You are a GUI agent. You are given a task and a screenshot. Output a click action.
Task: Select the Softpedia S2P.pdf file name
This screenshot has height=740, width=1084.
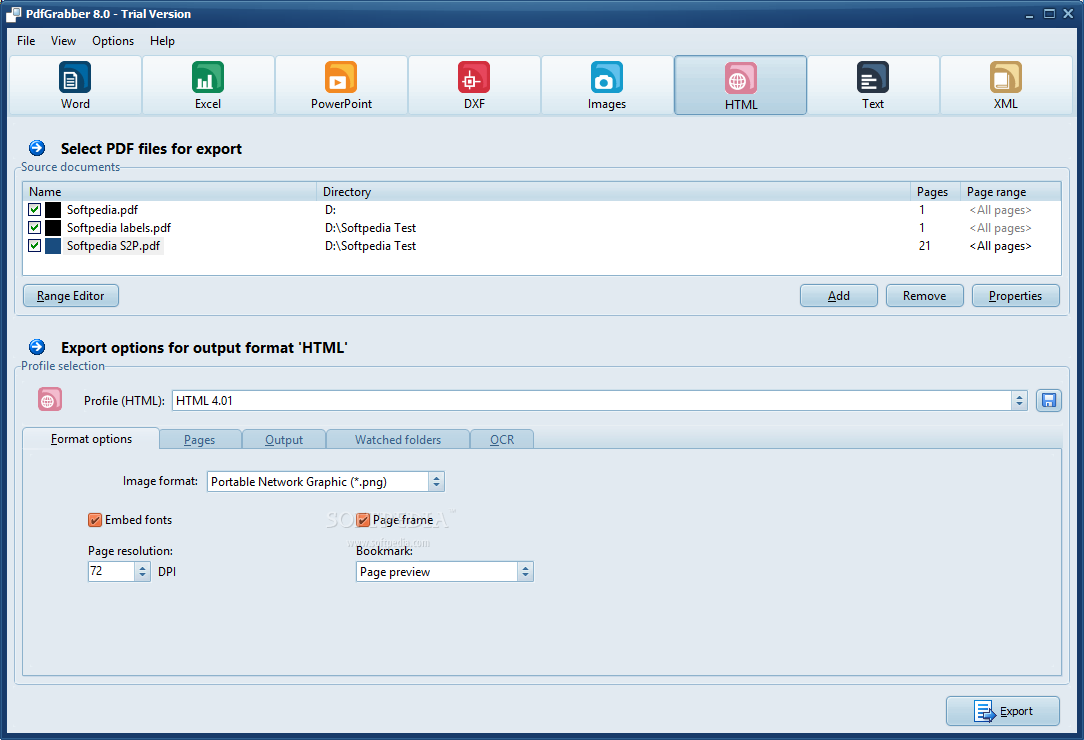click(x=113, y=246)
